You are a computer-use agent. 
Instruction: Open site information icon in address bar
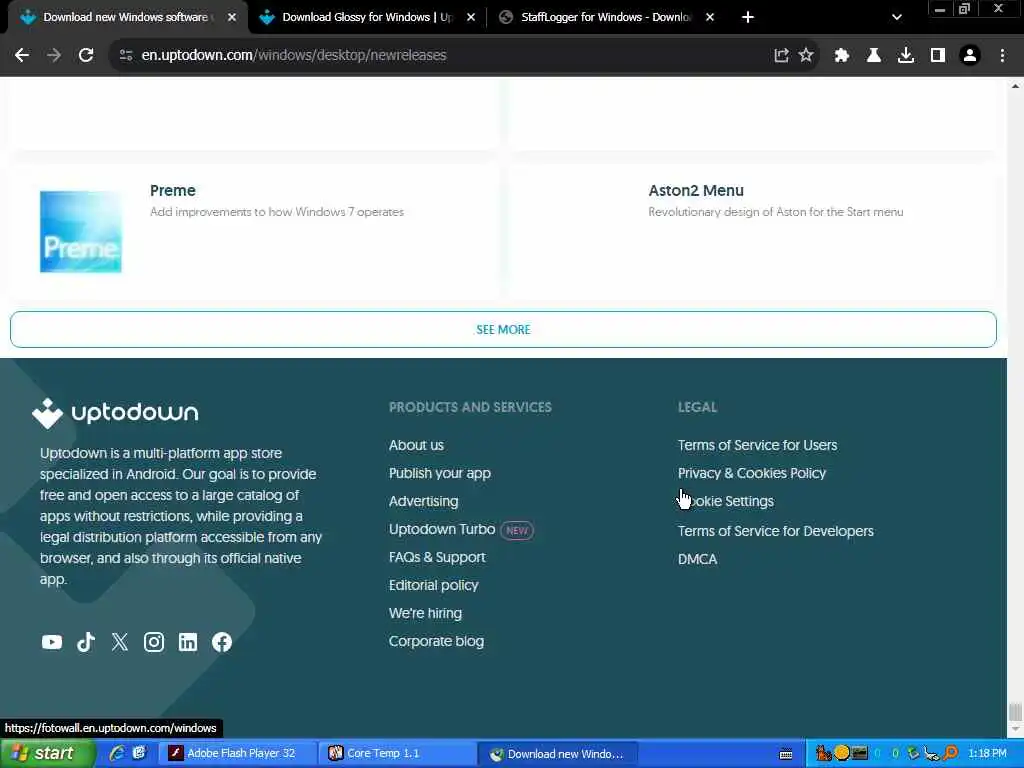(x=126, y=56)
